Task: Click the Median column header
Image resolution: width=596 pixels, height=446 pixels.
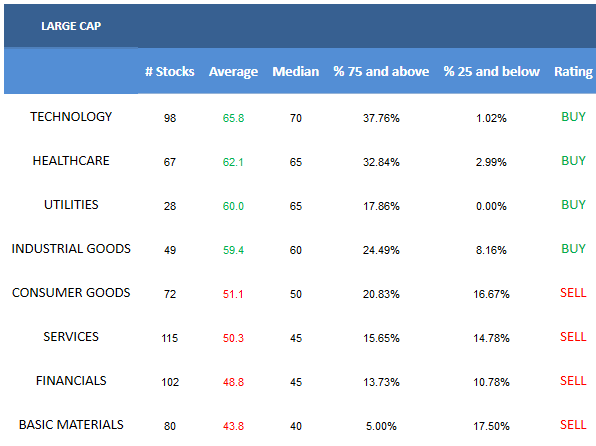Action: [296, 71]
